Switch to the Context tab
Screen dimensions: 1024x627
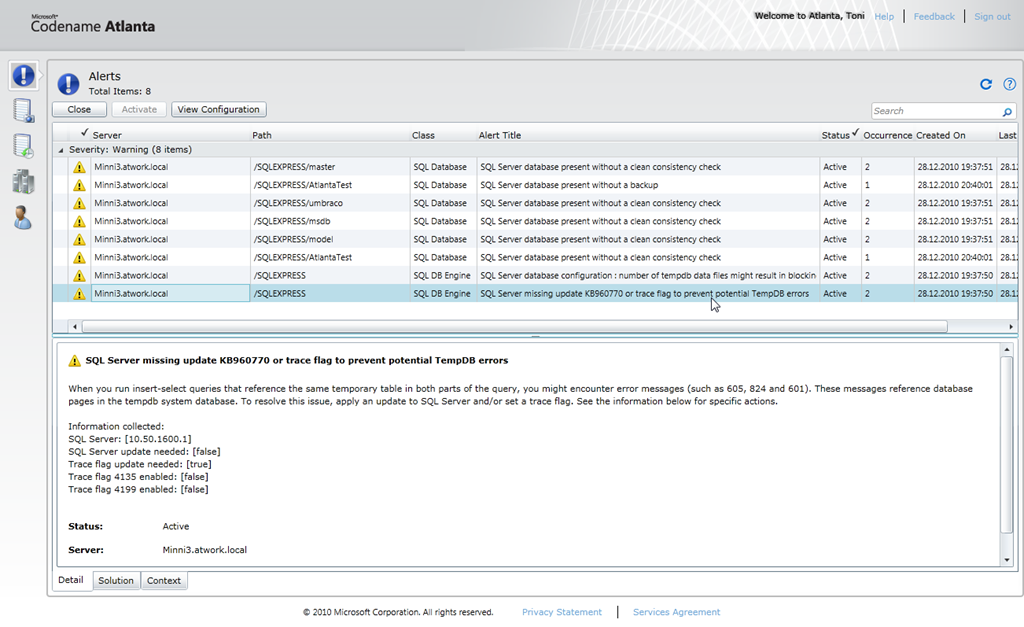(x=164, y=581)
